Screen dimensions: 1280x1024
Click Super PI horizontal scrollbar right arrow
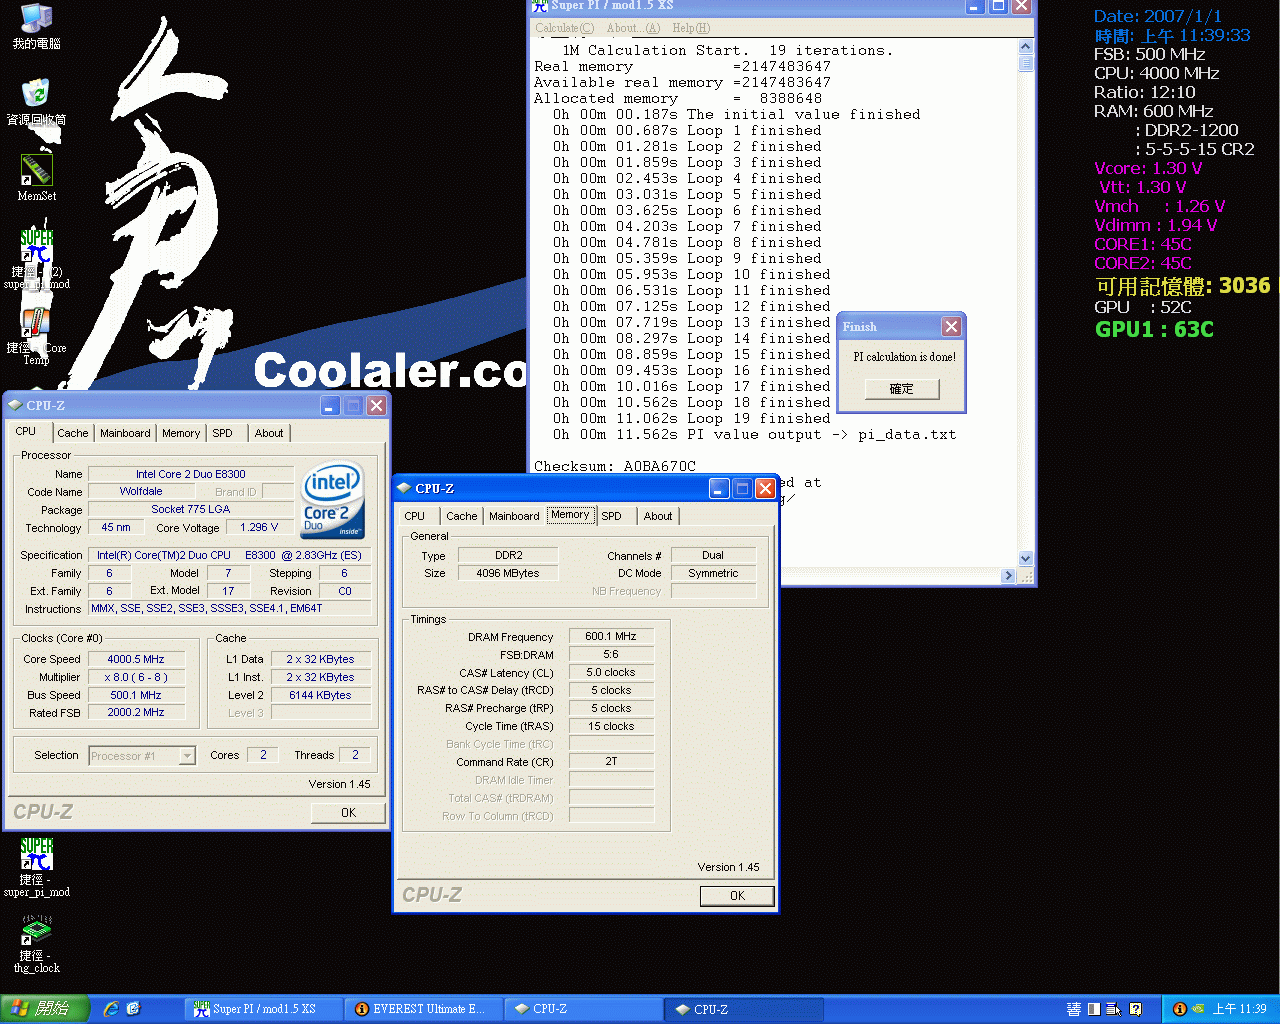pyautogui.click(x=1008, y=576)
